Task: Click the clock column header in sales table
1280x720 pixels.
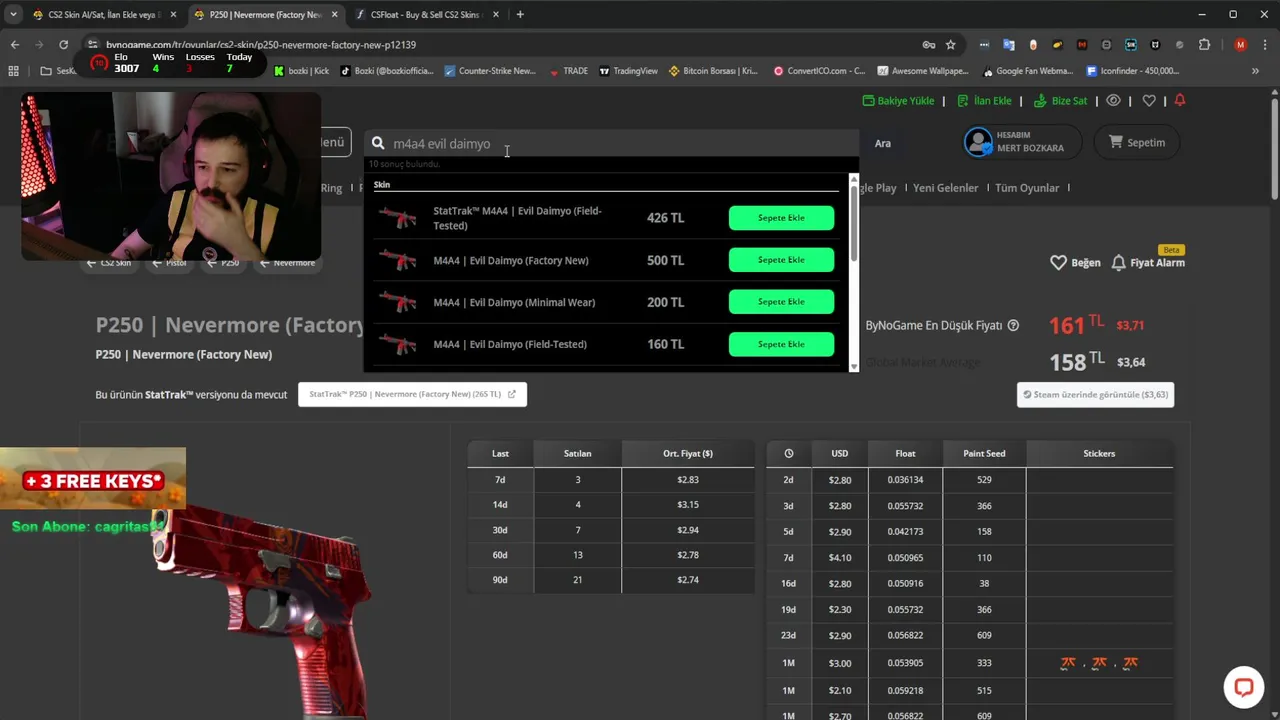Action: [x=789, y=454]
